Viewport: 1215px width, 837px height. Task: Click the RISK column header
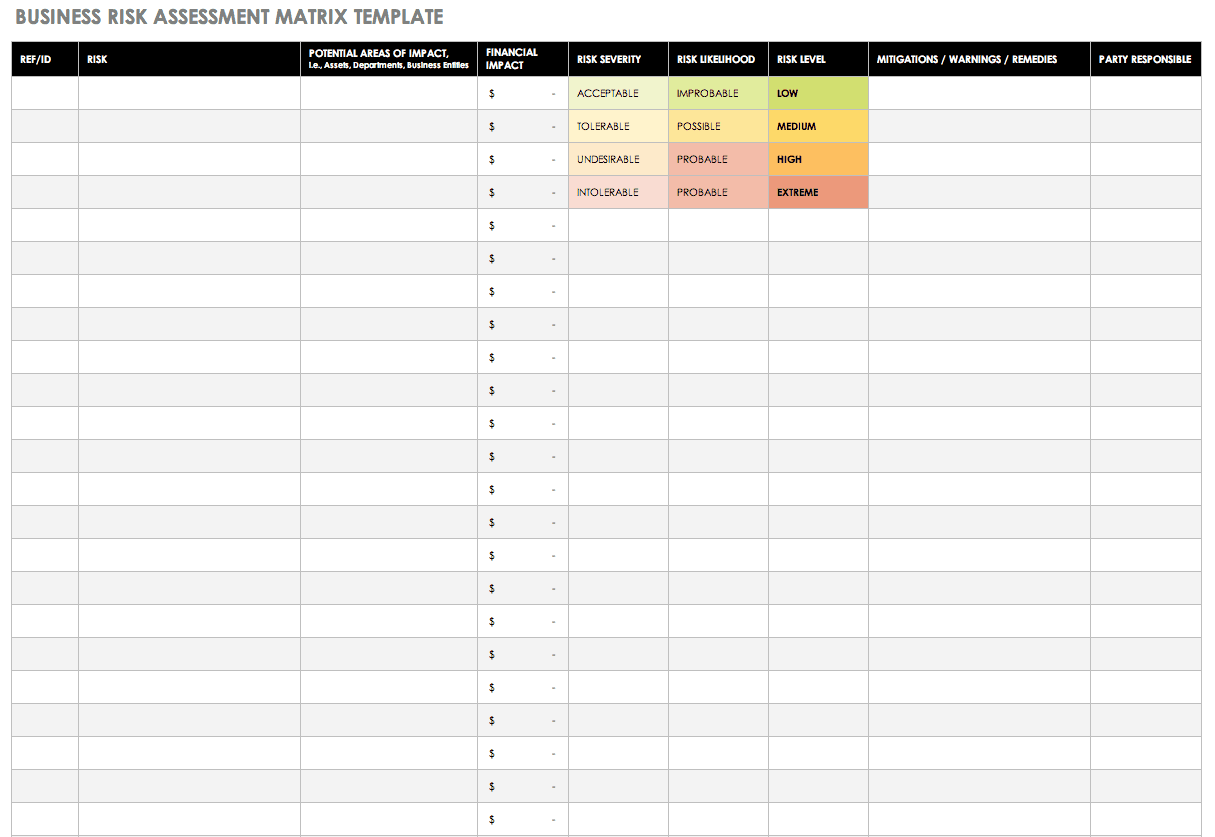click(x=188, y=59)
